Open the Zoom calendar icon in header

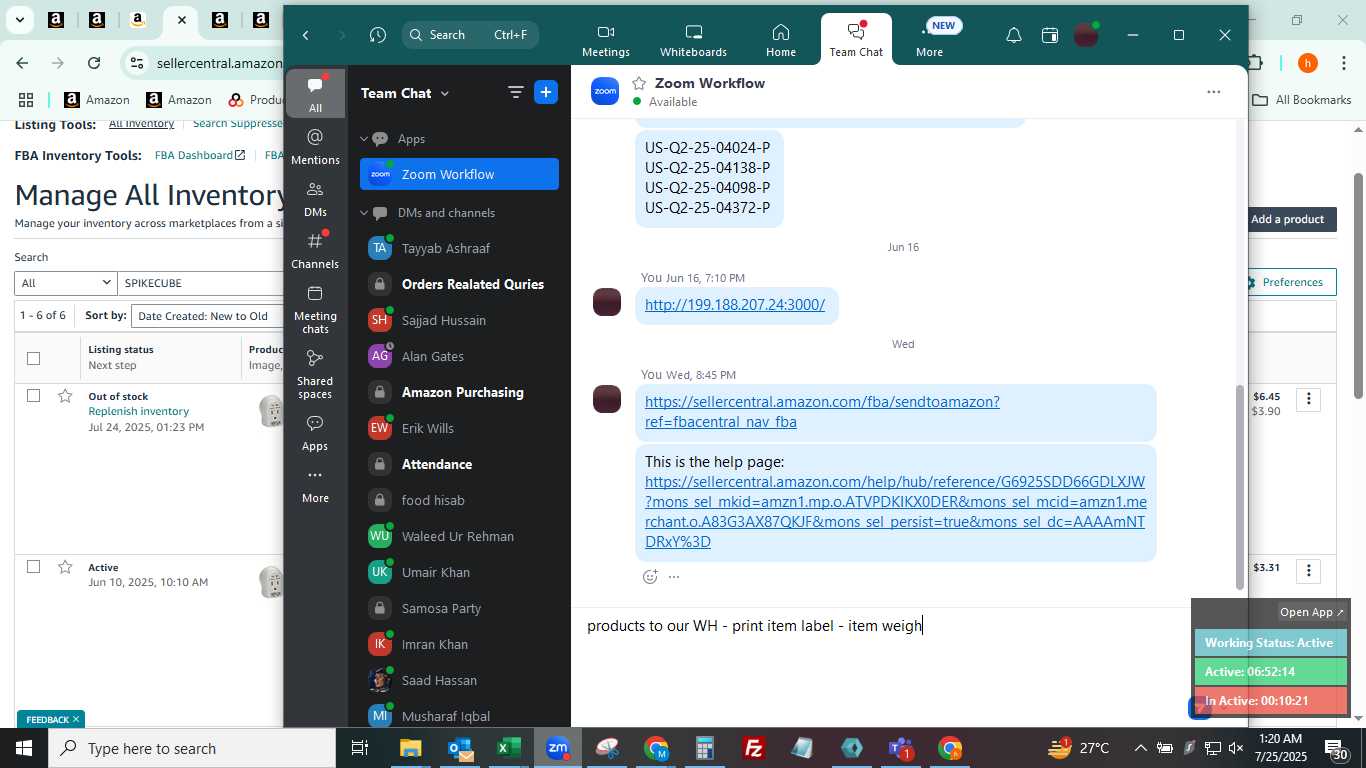(x=1050, y=35)
